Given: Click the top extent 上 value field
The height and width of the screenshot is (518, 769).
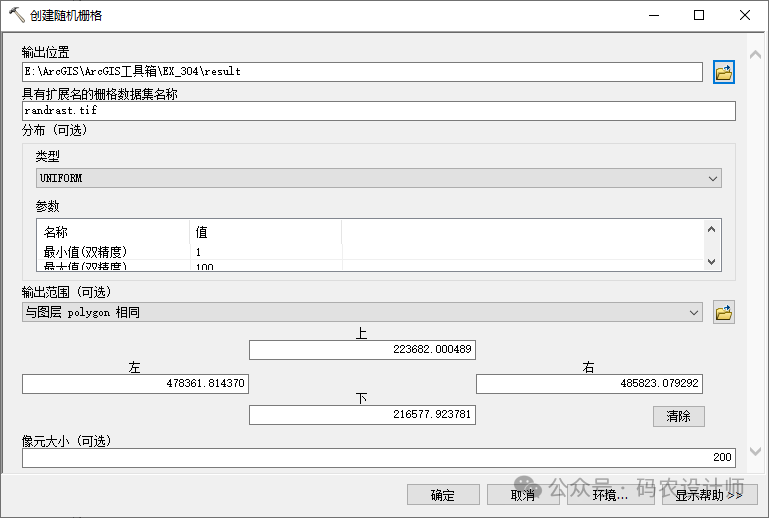Looking at the screenshot, I should click(x=362, y=350).
